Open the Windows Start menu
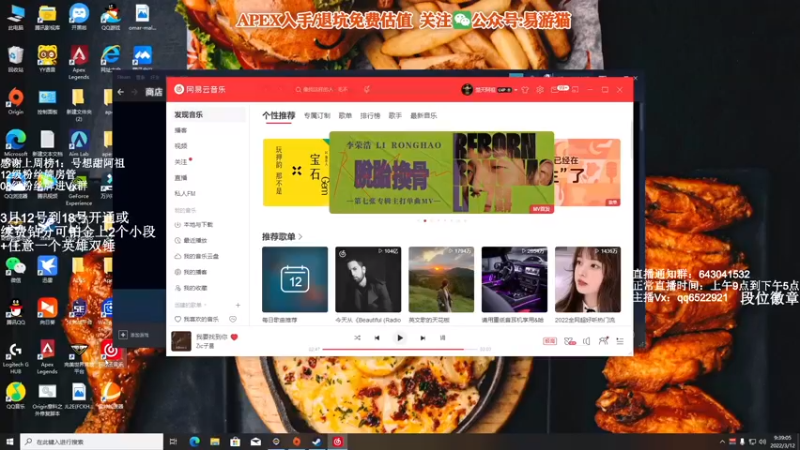The image size is (800, 450). [10, 442]
